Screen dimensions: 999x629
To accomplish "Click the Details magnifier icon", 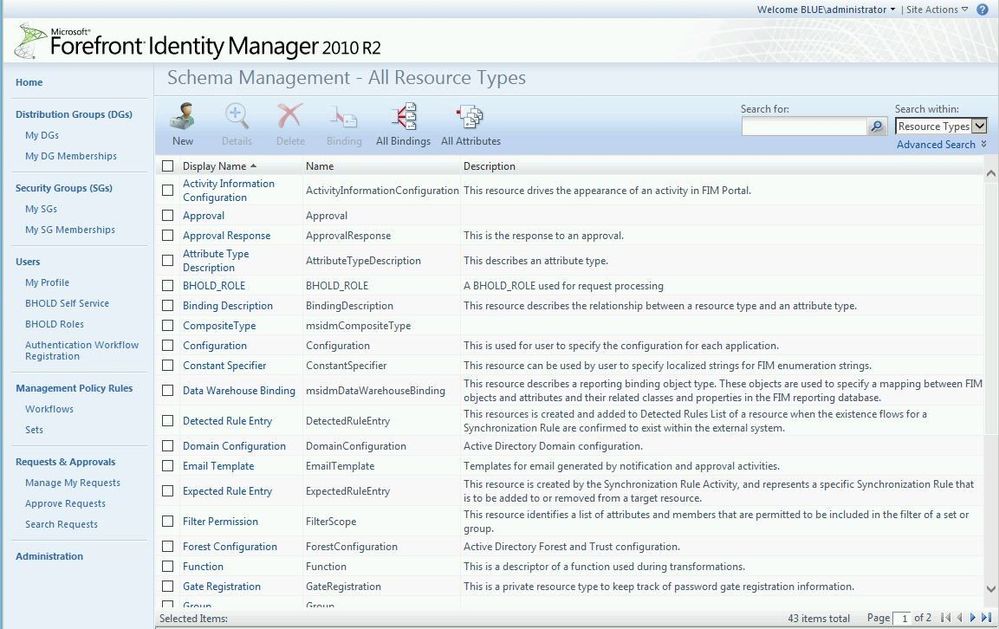I will pos(236,117).
